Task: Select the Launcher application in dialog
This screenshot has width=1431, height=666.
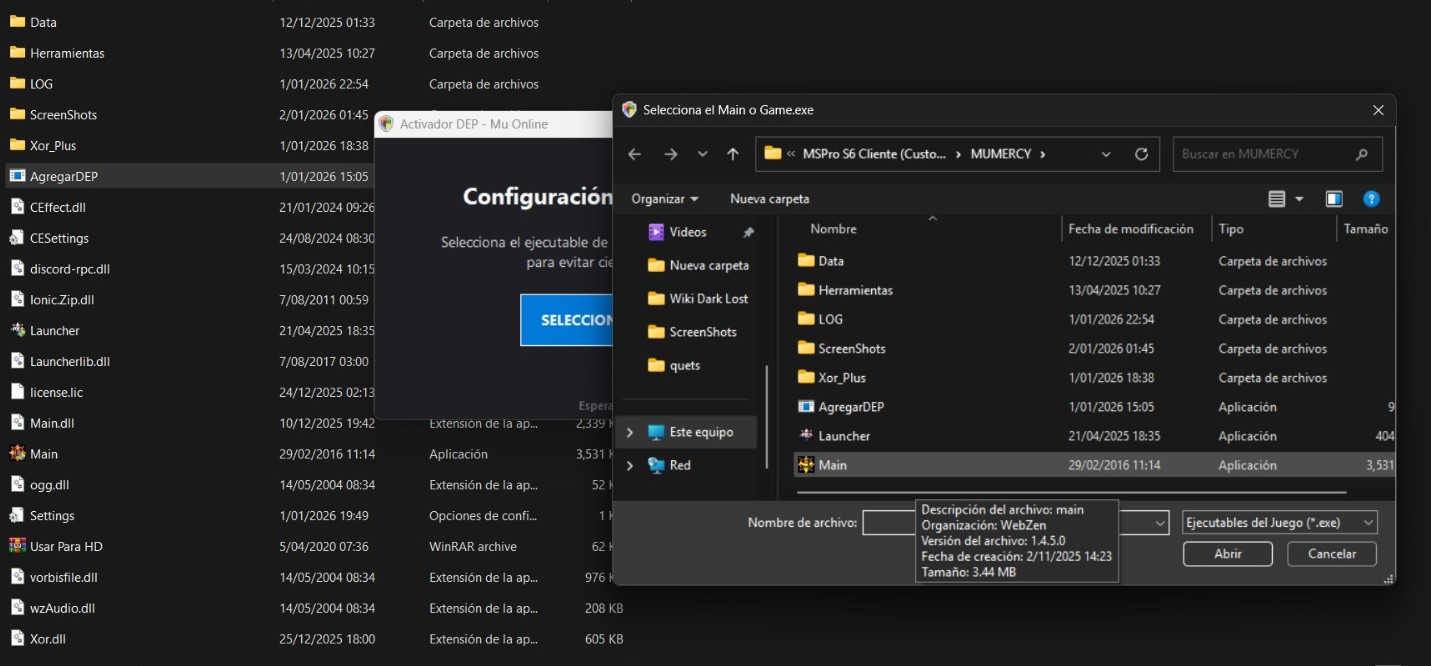Action: tap(844, 436)
